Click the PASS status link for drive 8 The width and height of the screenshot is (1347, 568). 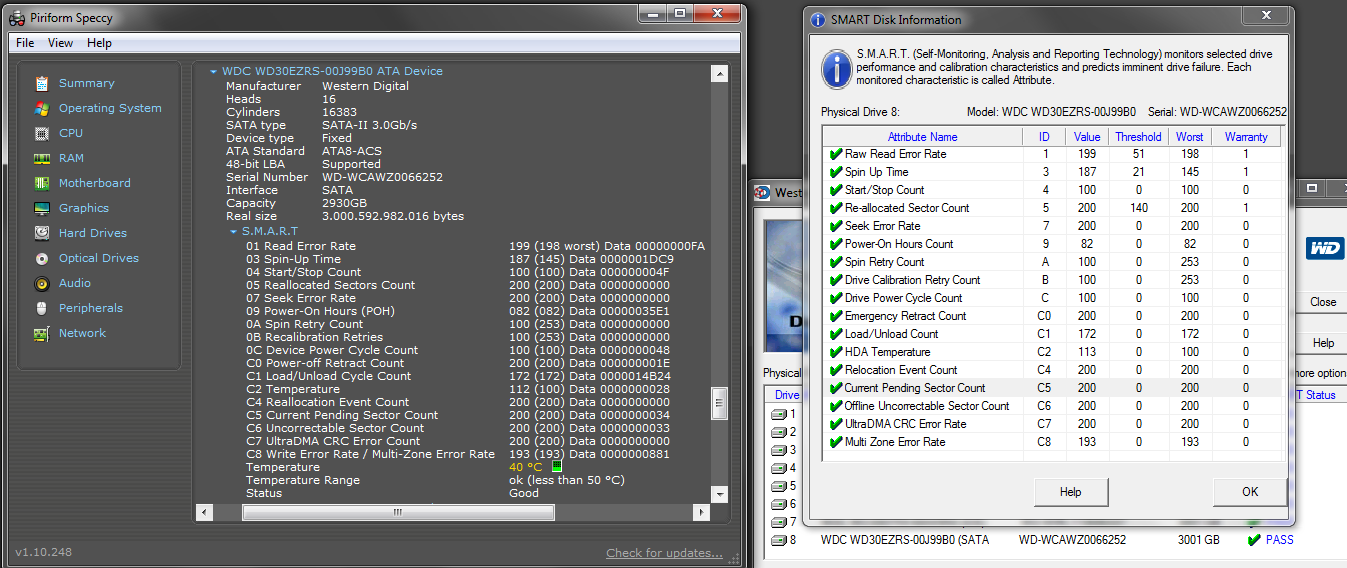(1280, 540)
